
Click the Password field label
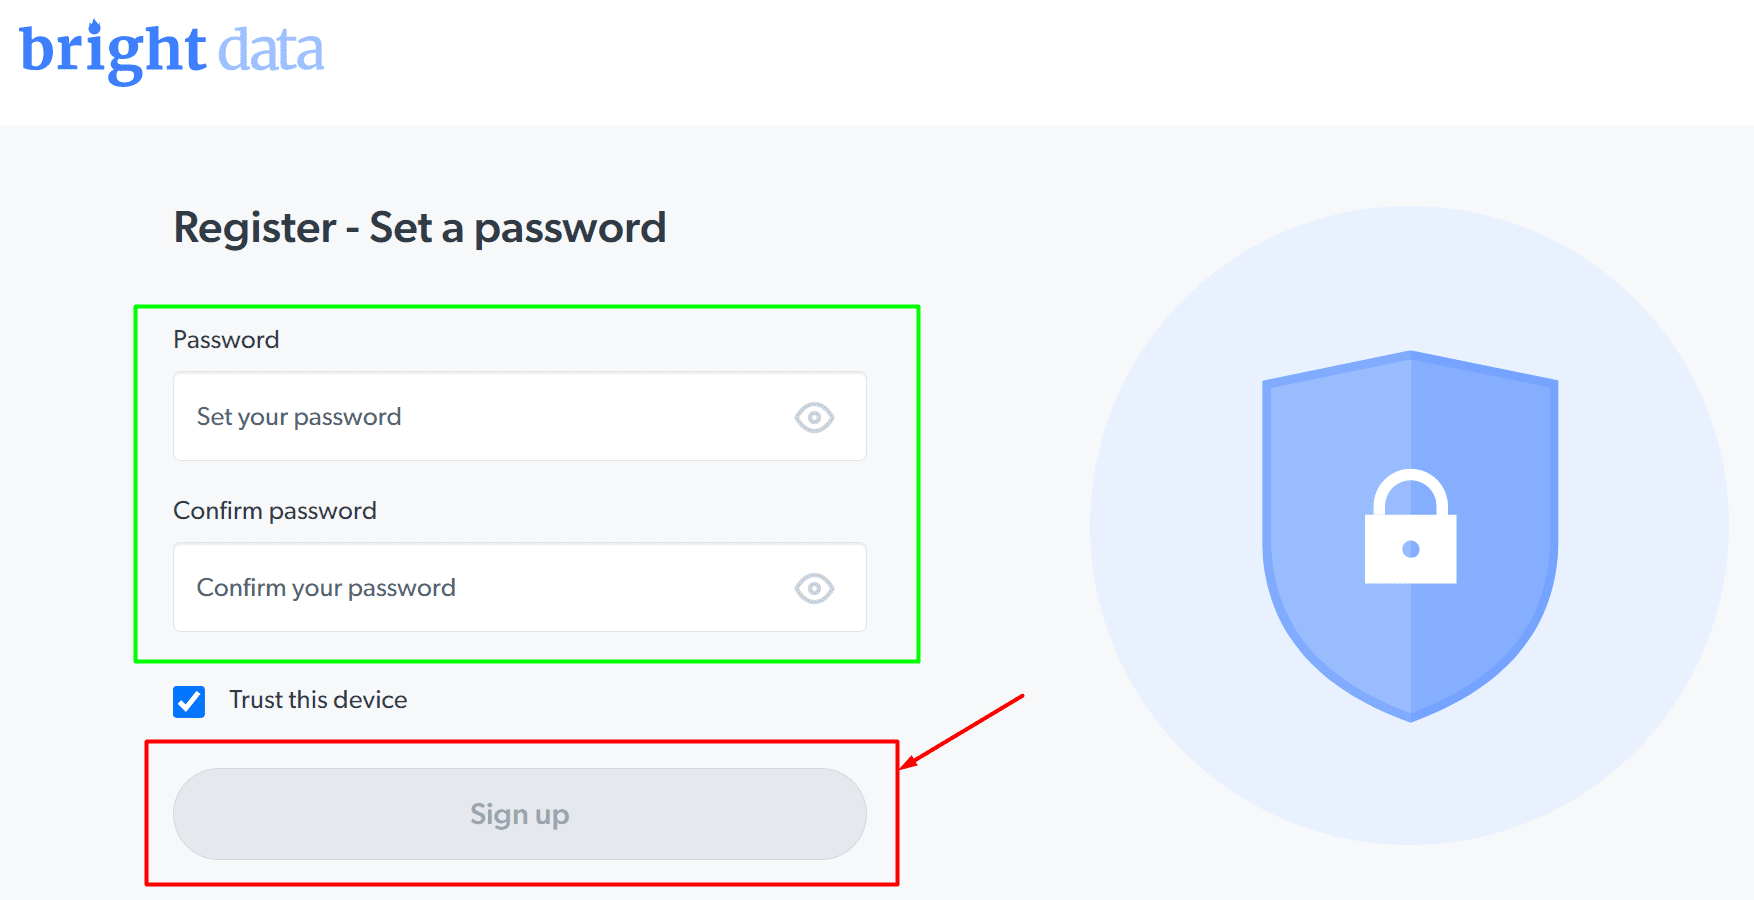click(x=226, y=340)
